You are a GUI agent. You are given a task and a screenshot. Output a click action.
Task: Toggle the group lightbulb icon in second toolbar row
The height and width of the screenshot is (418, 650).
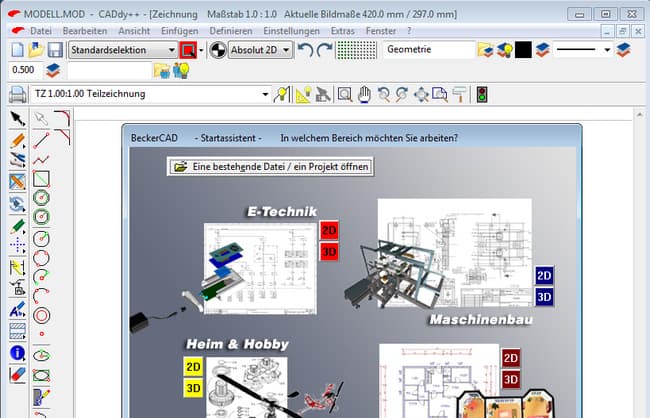coord(181,70)
